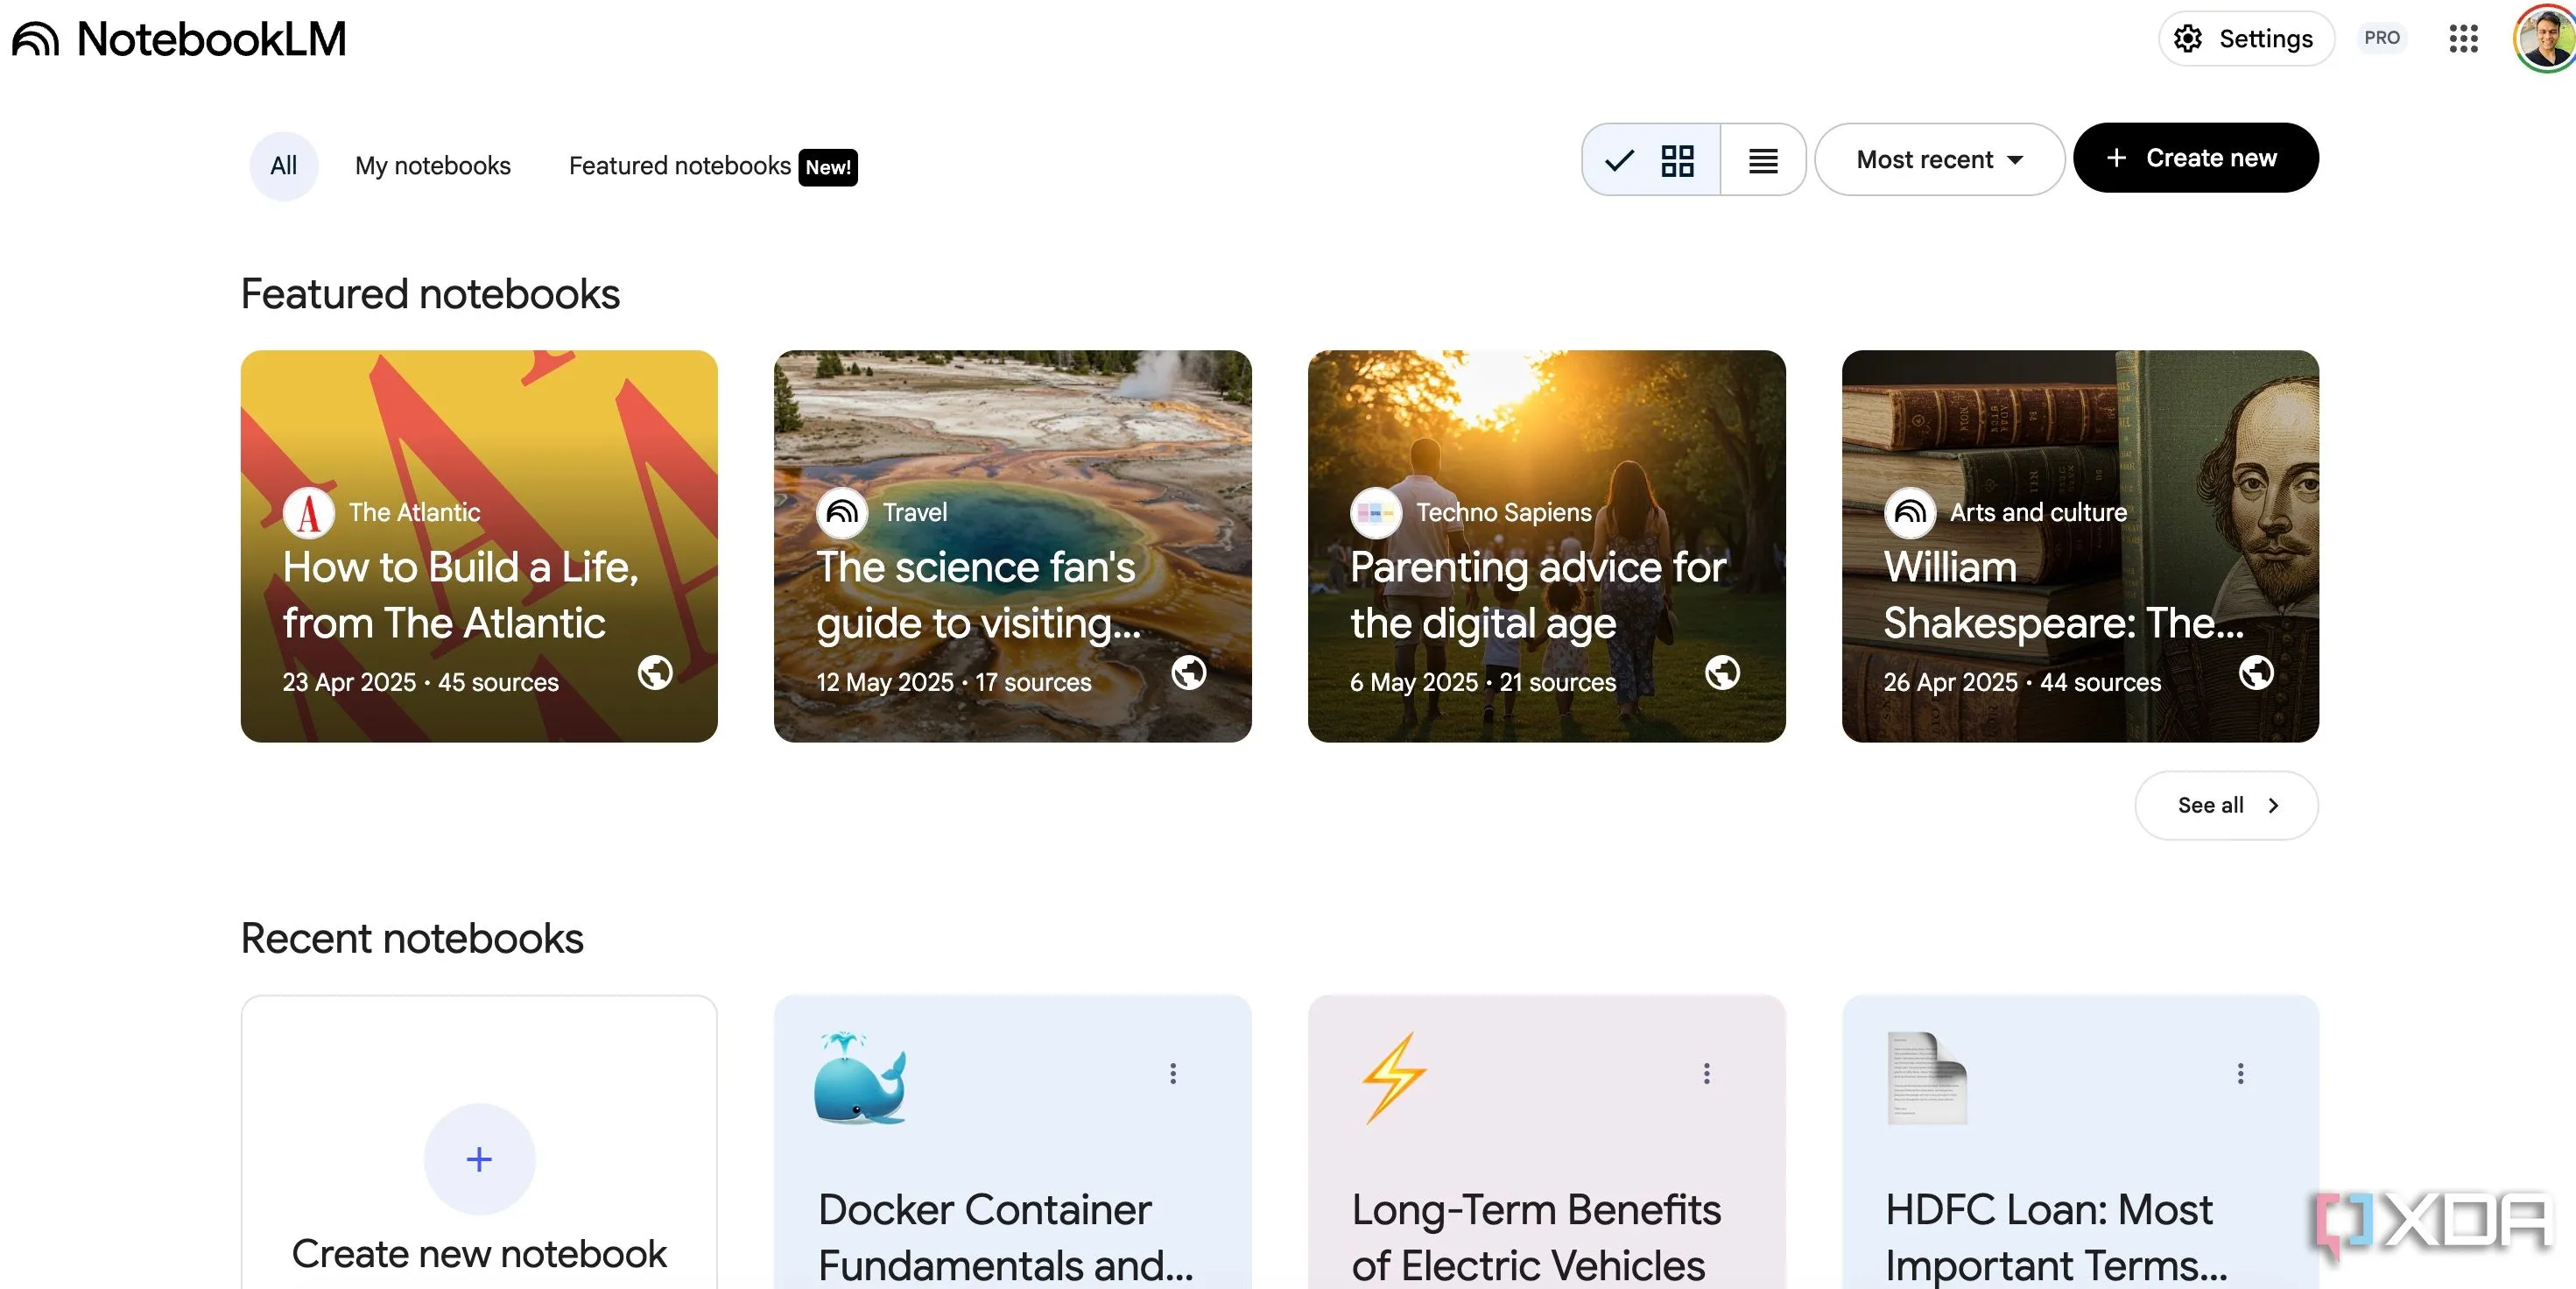This screenshot has height=1289, width=2576.
Task: Open The science fan's guide notebook
Action: (1012, 546)
